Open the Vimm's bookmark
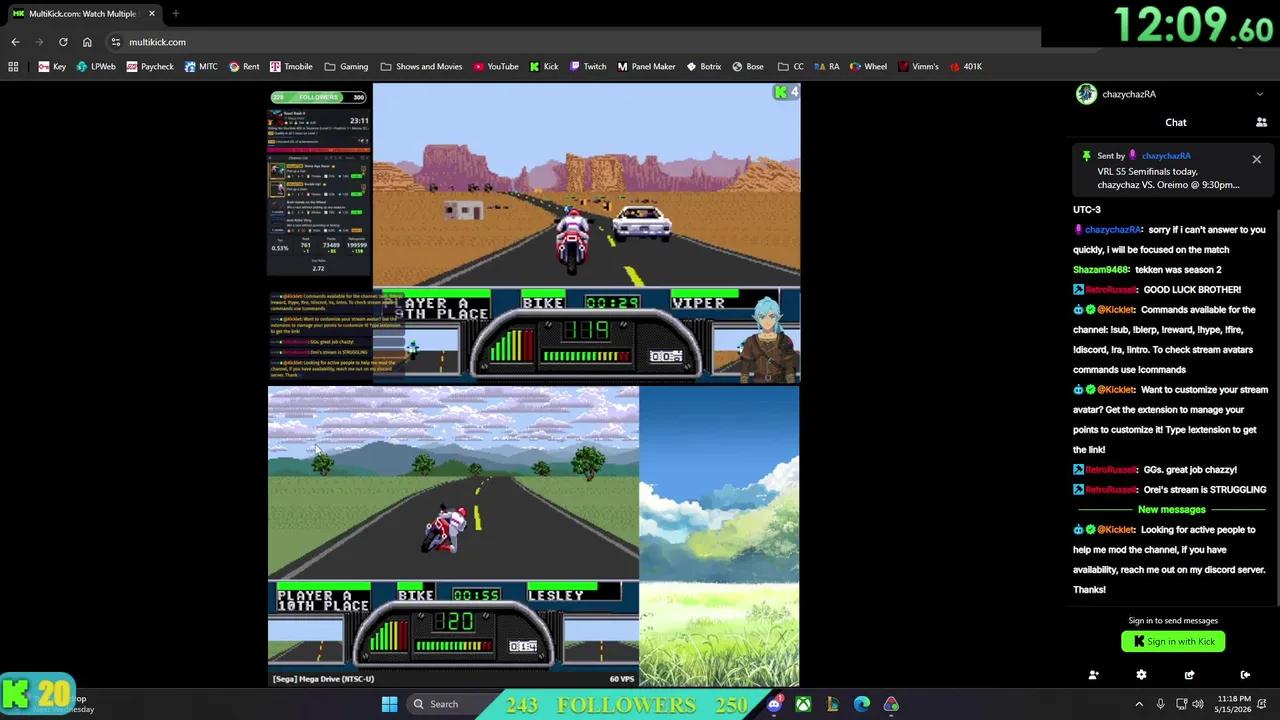The height and width of the screenshot is (720, 1280). pos(918,67)
